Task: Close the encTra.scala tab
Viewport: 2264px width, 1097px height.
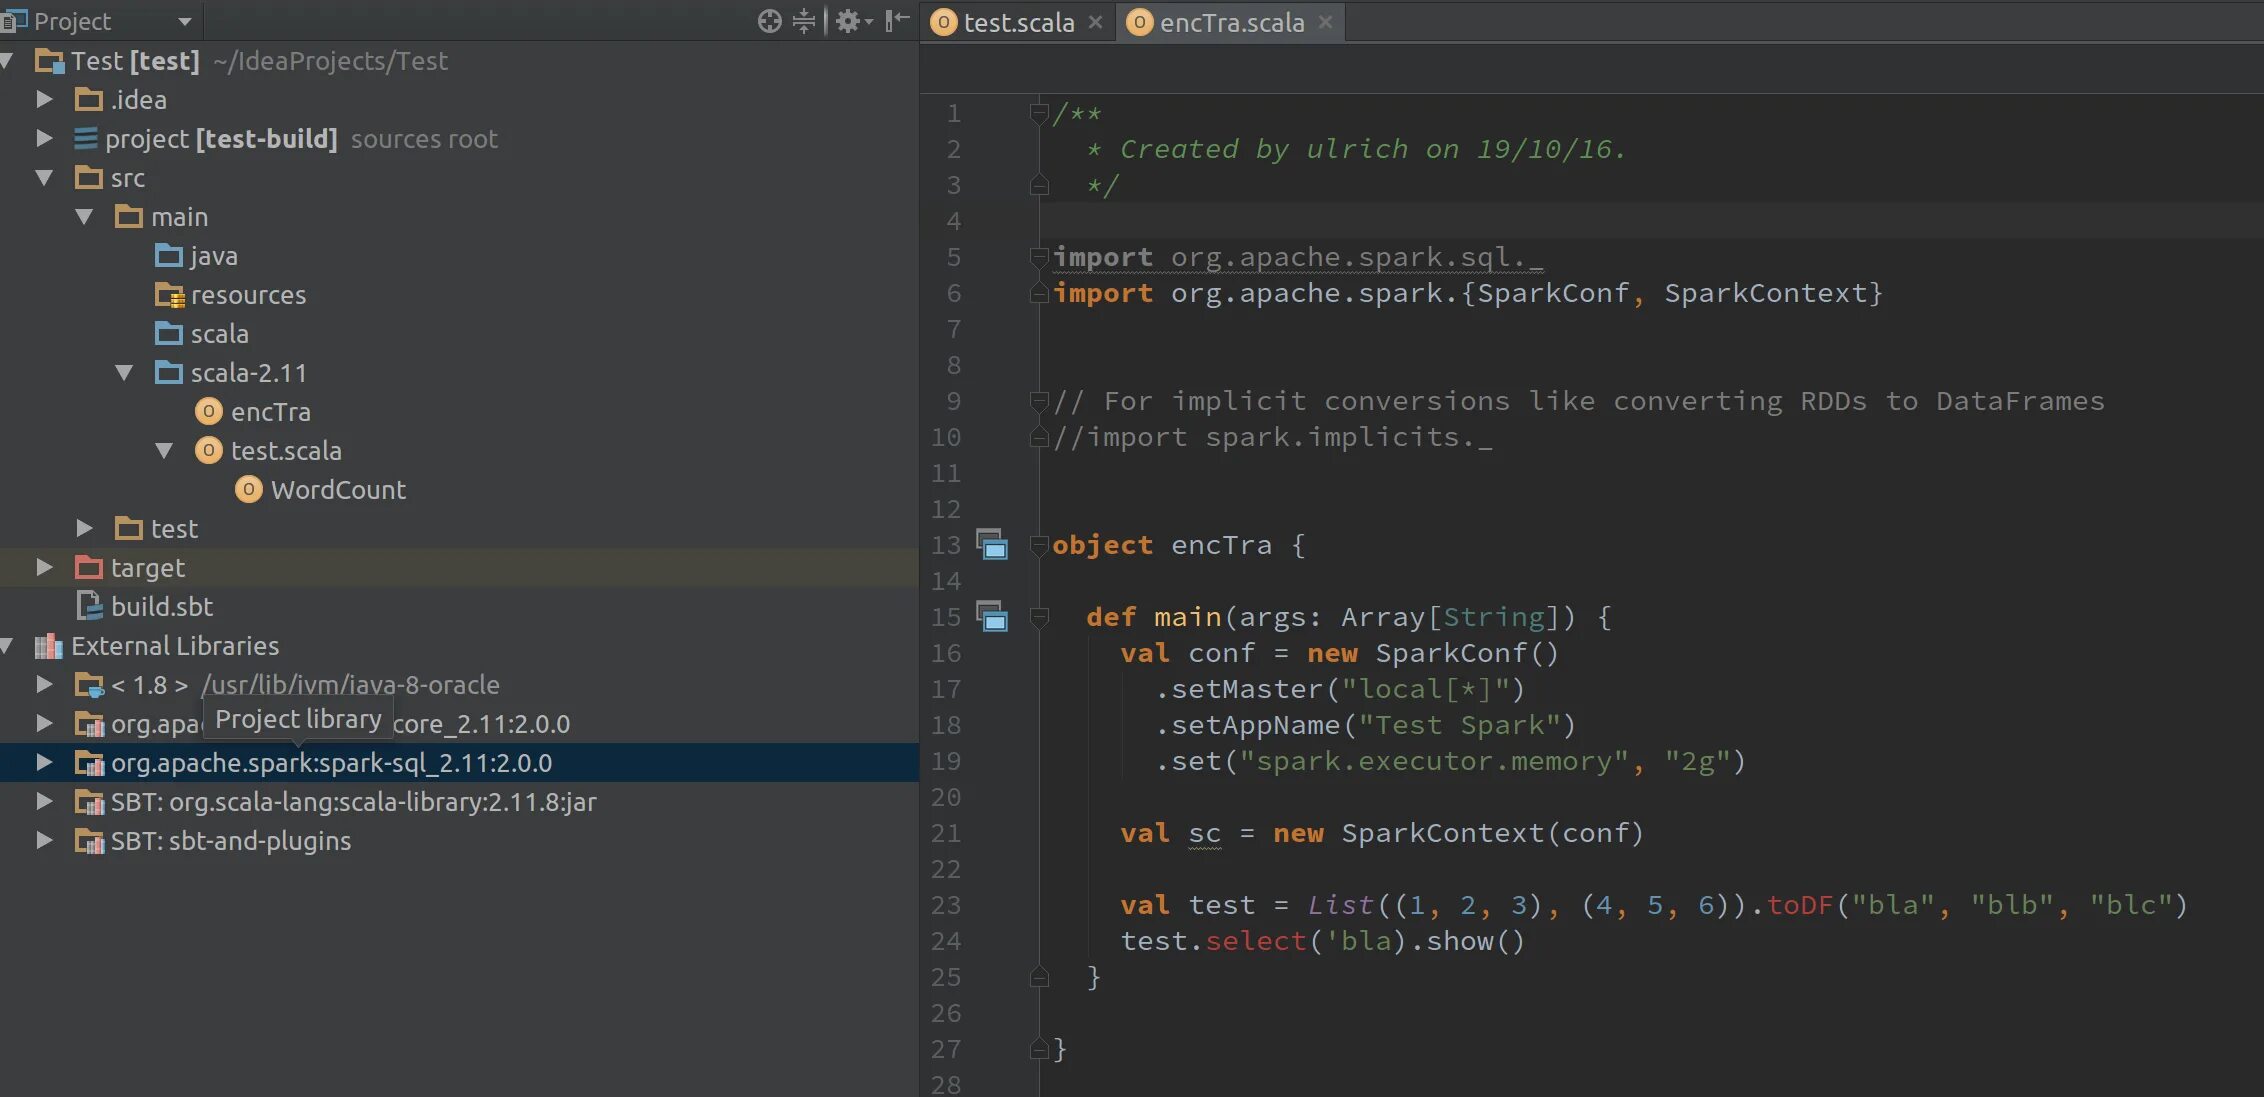Action: tap(1325, 22)
